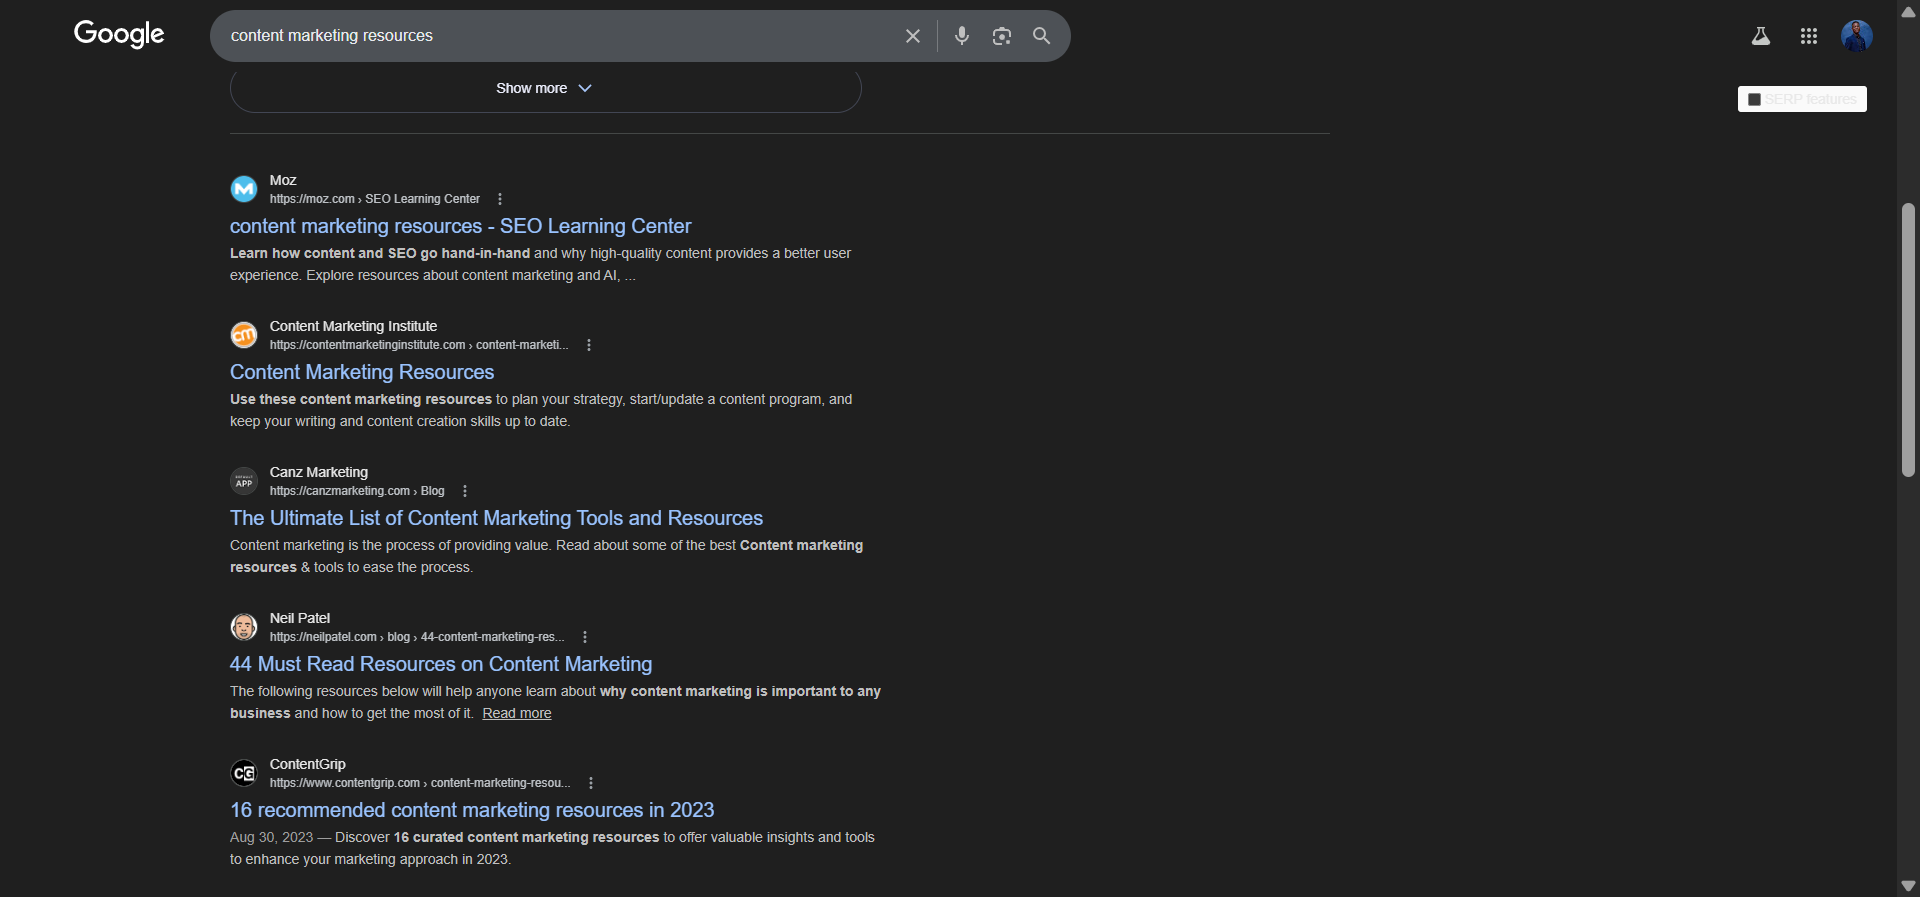
Task: Open the Content Marketing Resources link
Action: [362, 372]
